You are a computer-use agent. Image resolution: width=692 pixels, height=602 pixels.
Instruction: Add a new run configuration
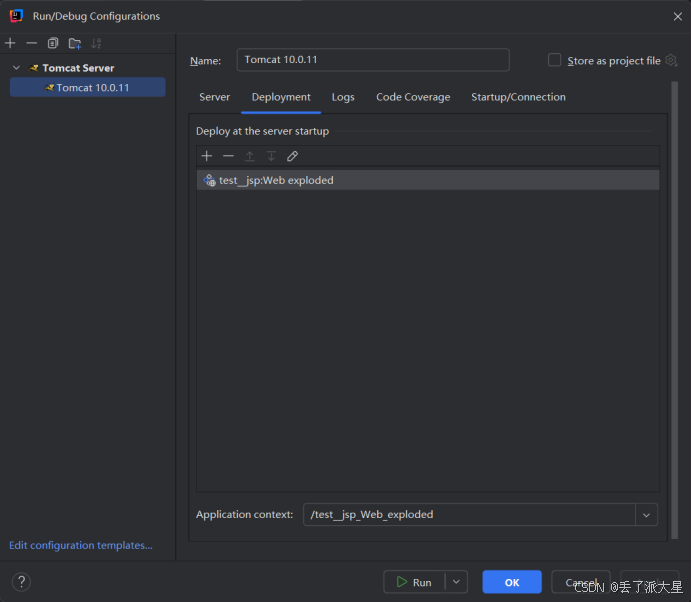(x=10, y=43)
